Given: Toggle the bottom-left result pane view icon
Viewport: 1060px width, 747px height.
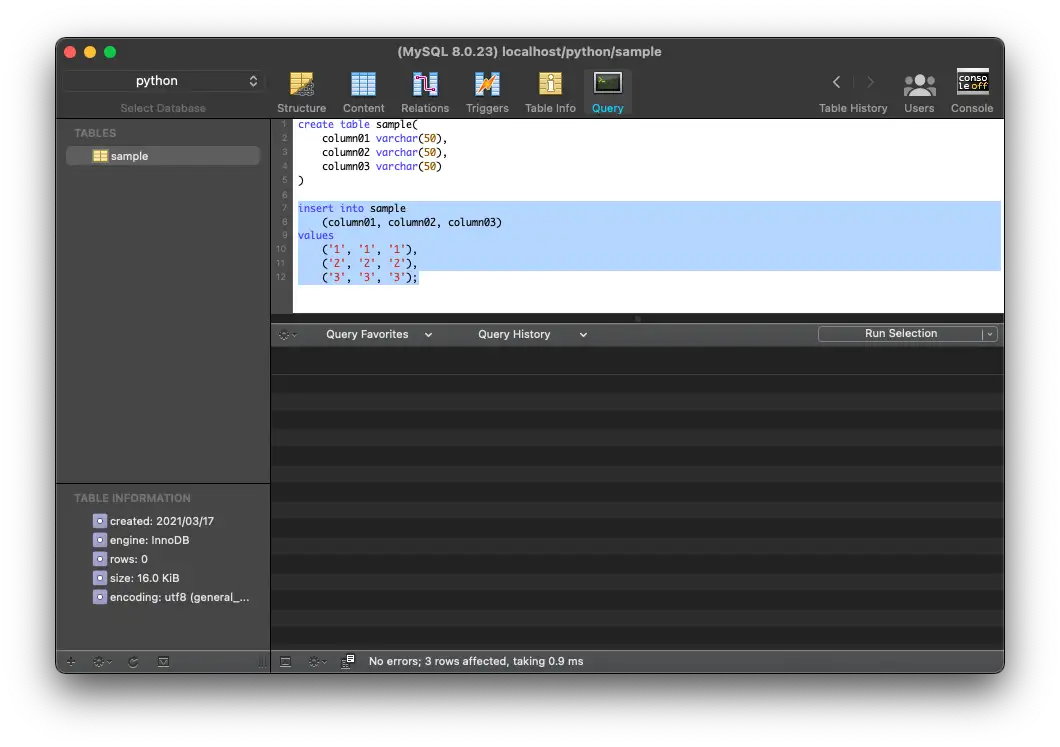Looking at the screenshot, I should (x=285, y=662).
